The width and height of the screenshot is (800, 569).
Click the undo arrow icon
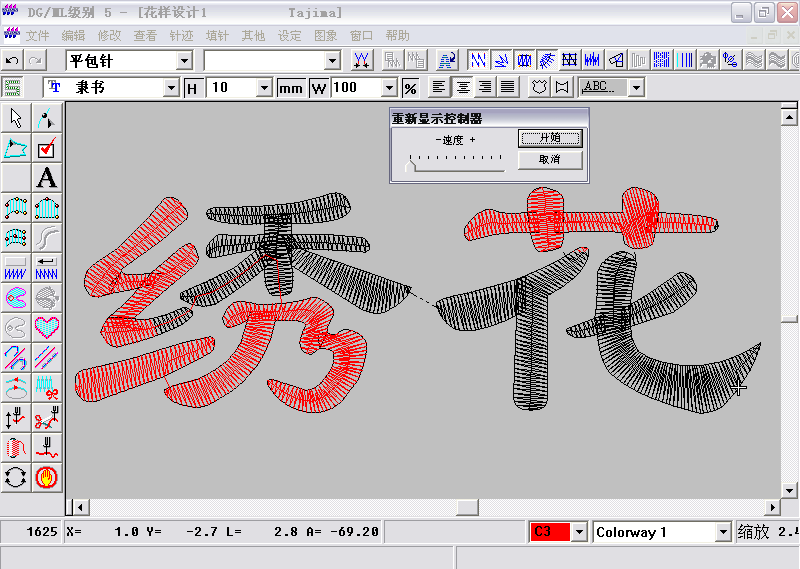(x=13, y=61)
